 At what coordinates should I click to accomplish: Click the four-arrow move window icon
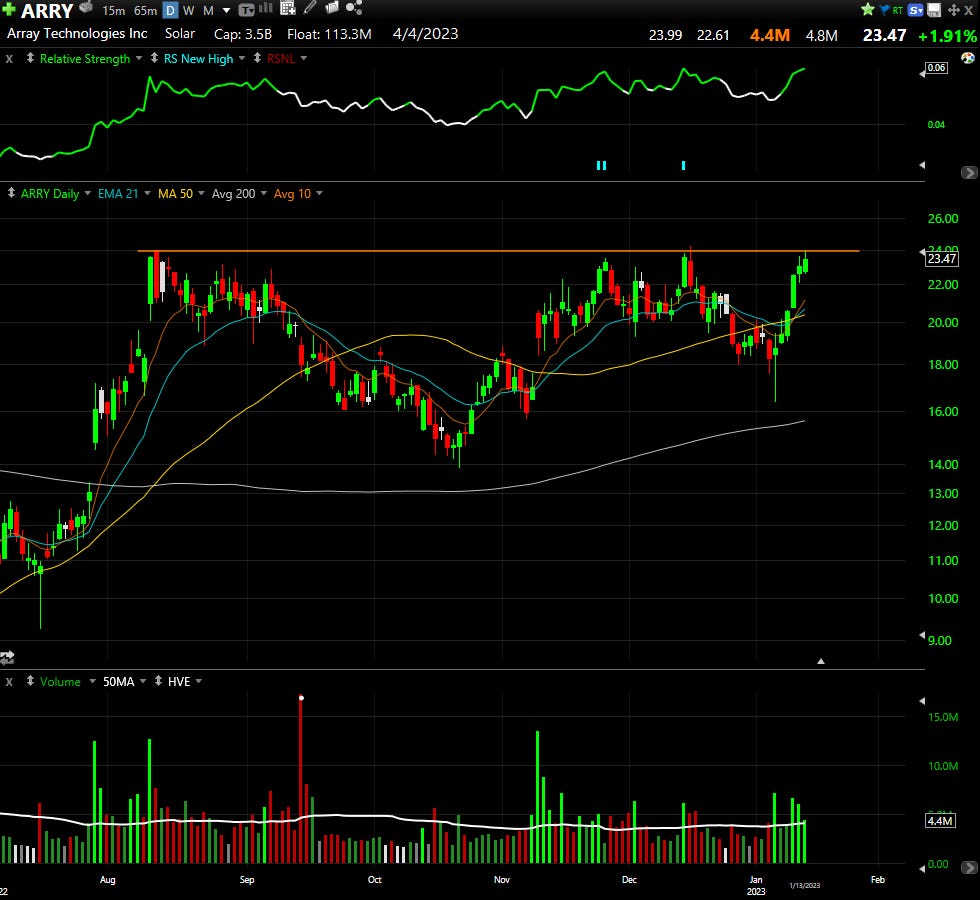coord(954,10)
